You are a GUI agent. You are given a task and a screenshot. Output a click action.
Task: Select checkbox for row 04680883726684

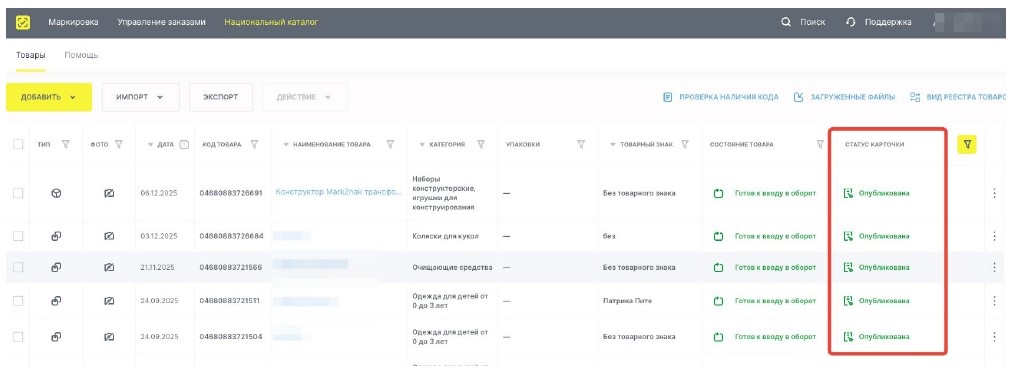tap(18, 236)
